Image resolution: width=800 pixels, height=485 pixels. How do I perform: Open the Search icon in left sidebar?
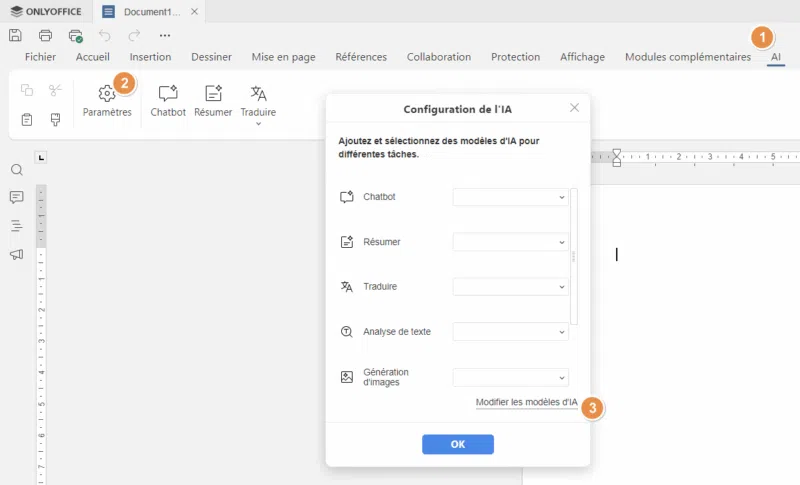16,170
